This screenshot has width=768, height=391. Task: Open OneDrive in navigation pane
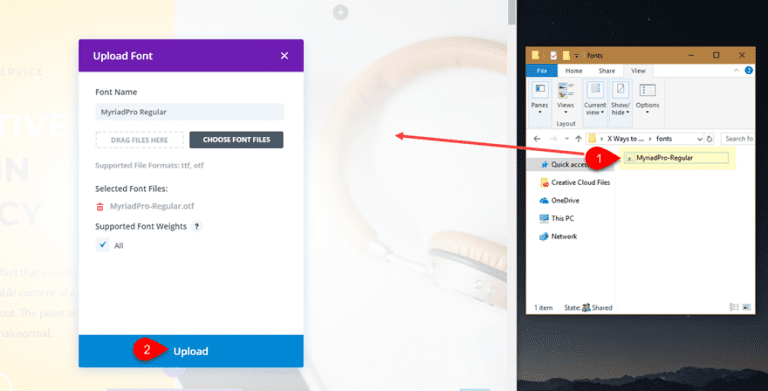pos(559,200)
